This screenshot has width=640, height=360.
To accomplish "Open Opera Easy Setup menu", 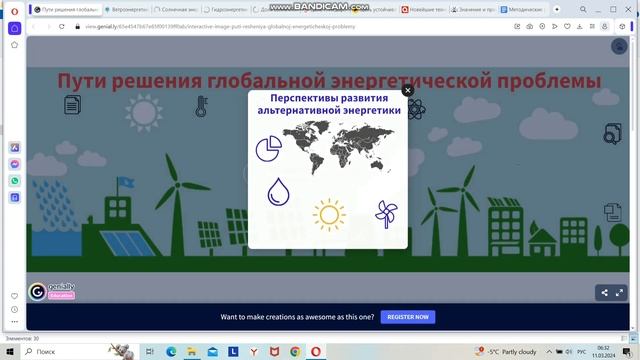I will 592,27.
